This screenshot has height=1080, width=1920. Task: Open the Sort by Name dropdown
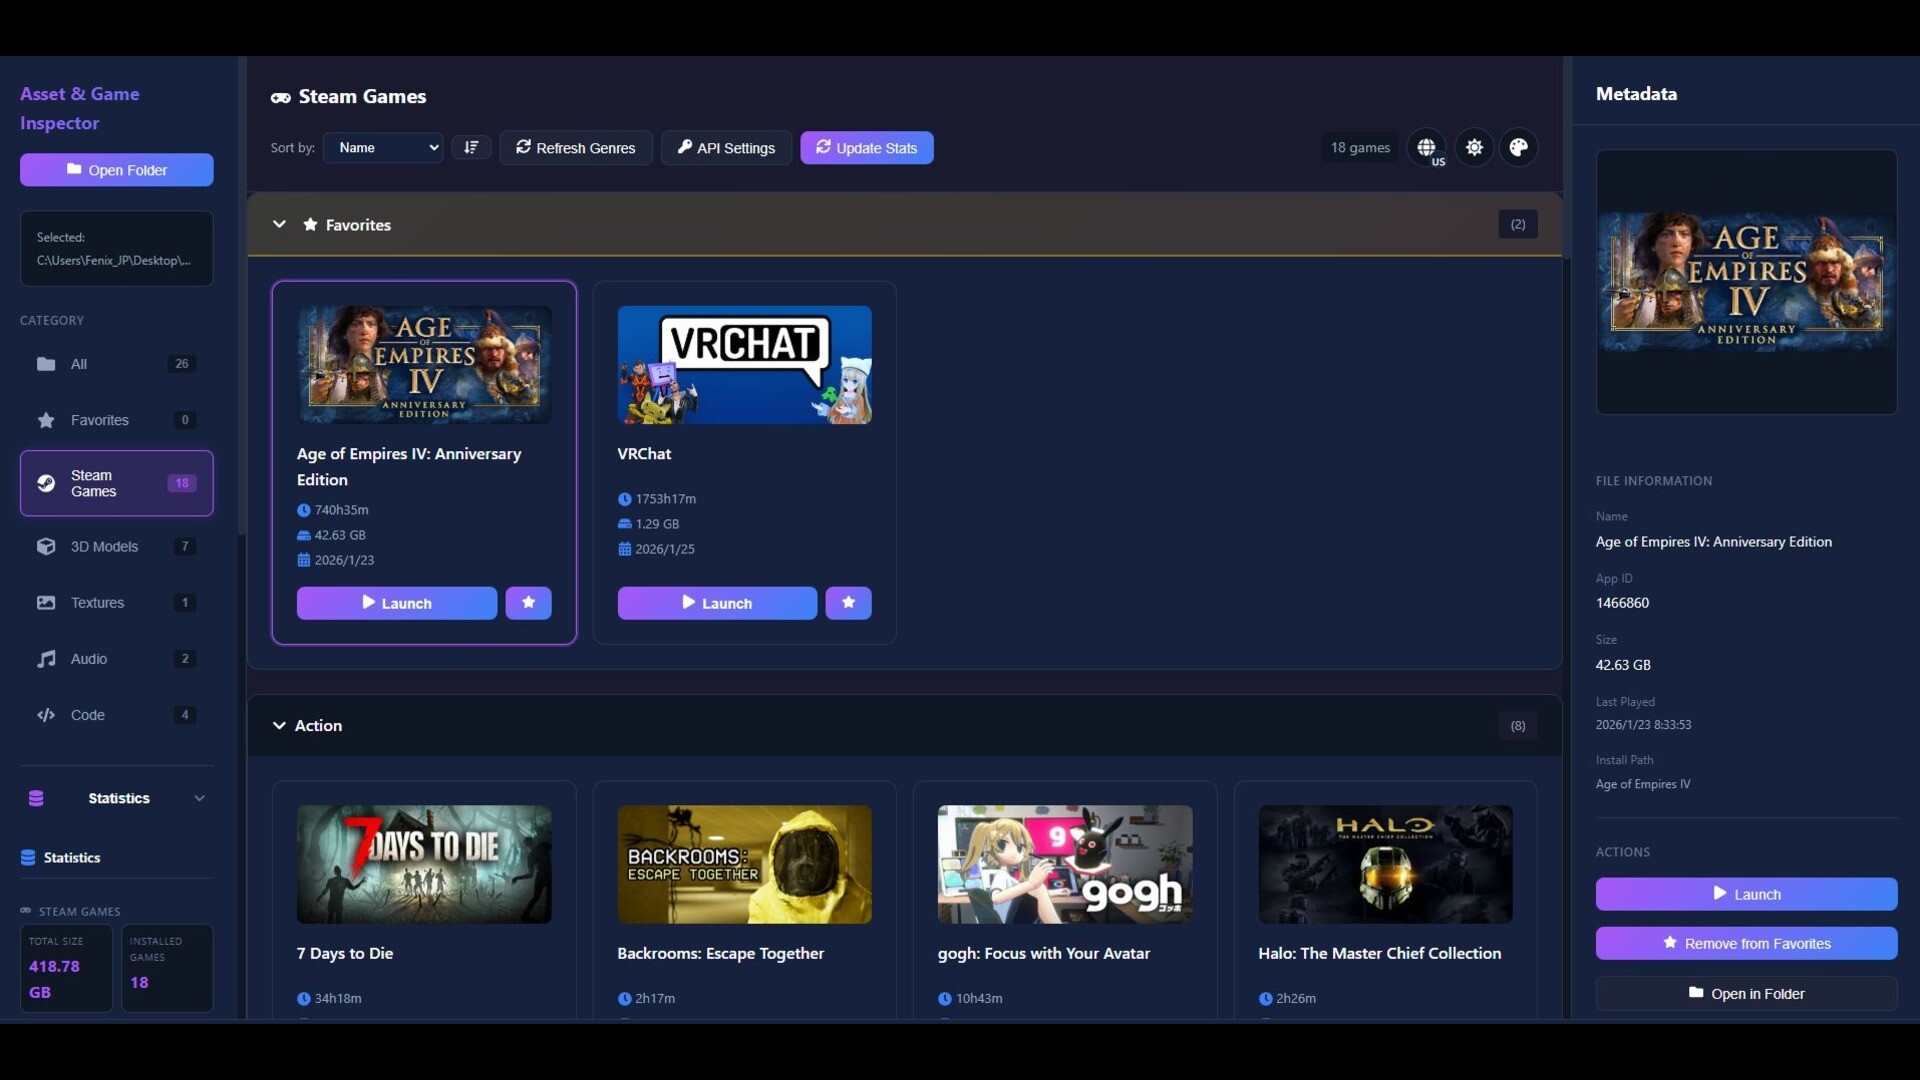coord(383,147)
